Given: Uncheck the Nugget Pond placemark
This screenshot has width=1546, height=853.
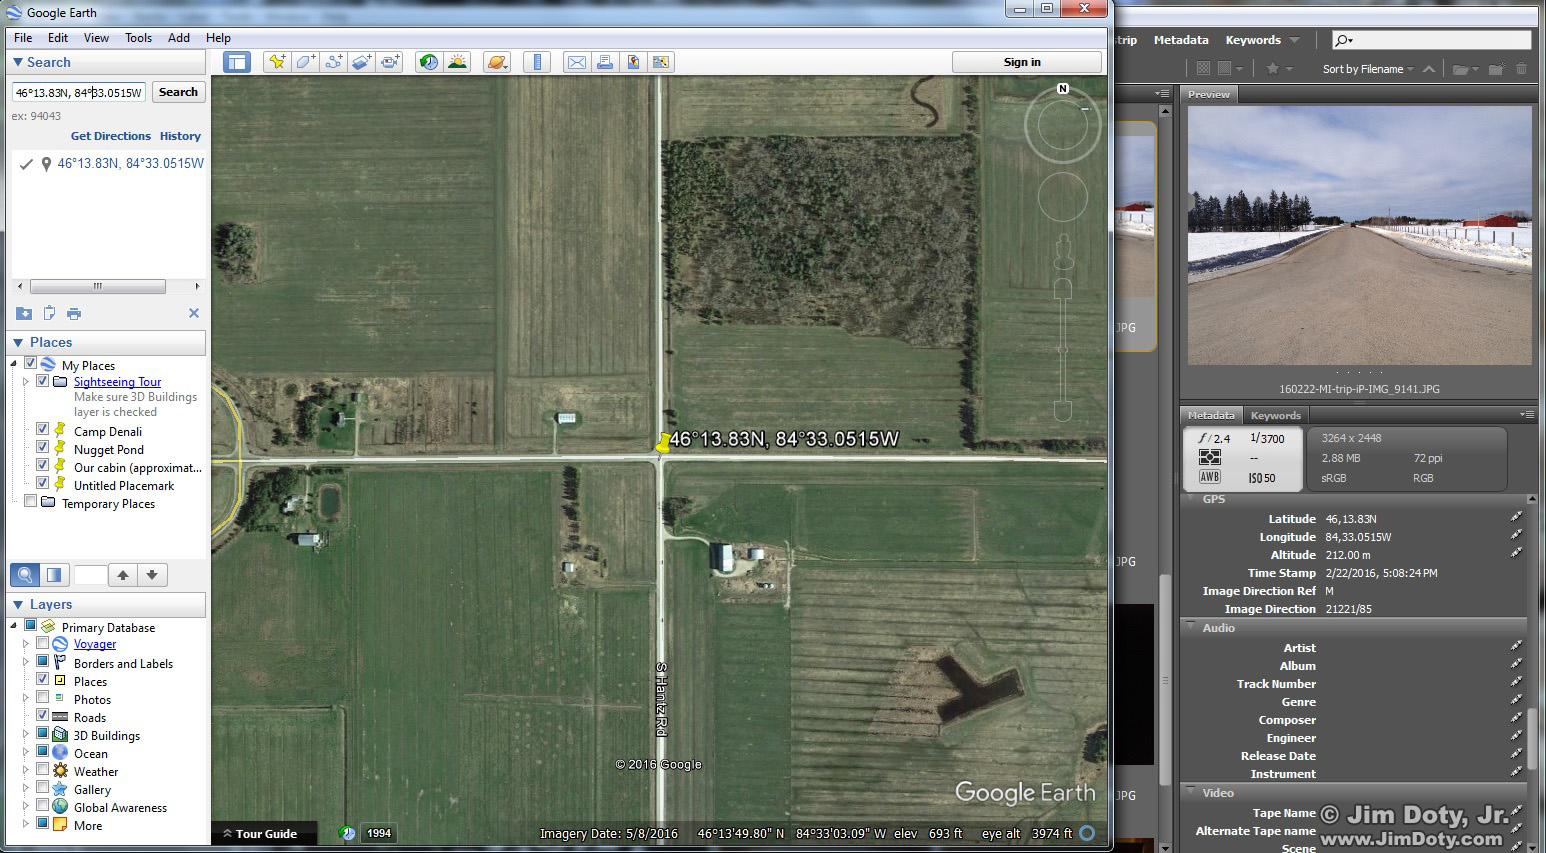Looking at the screenshot, I should tap(43, 447).
